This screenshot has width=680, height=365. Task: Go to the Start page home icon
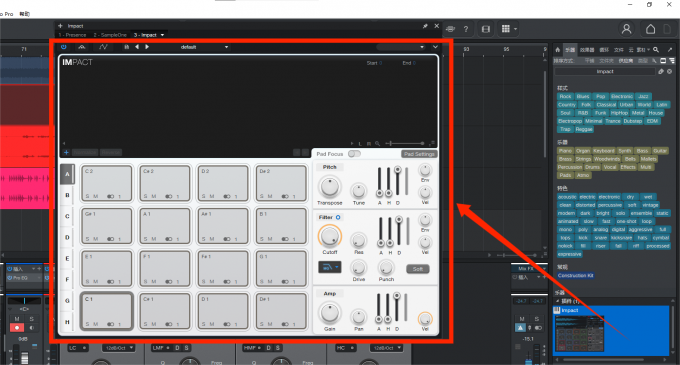coord(650,29)
